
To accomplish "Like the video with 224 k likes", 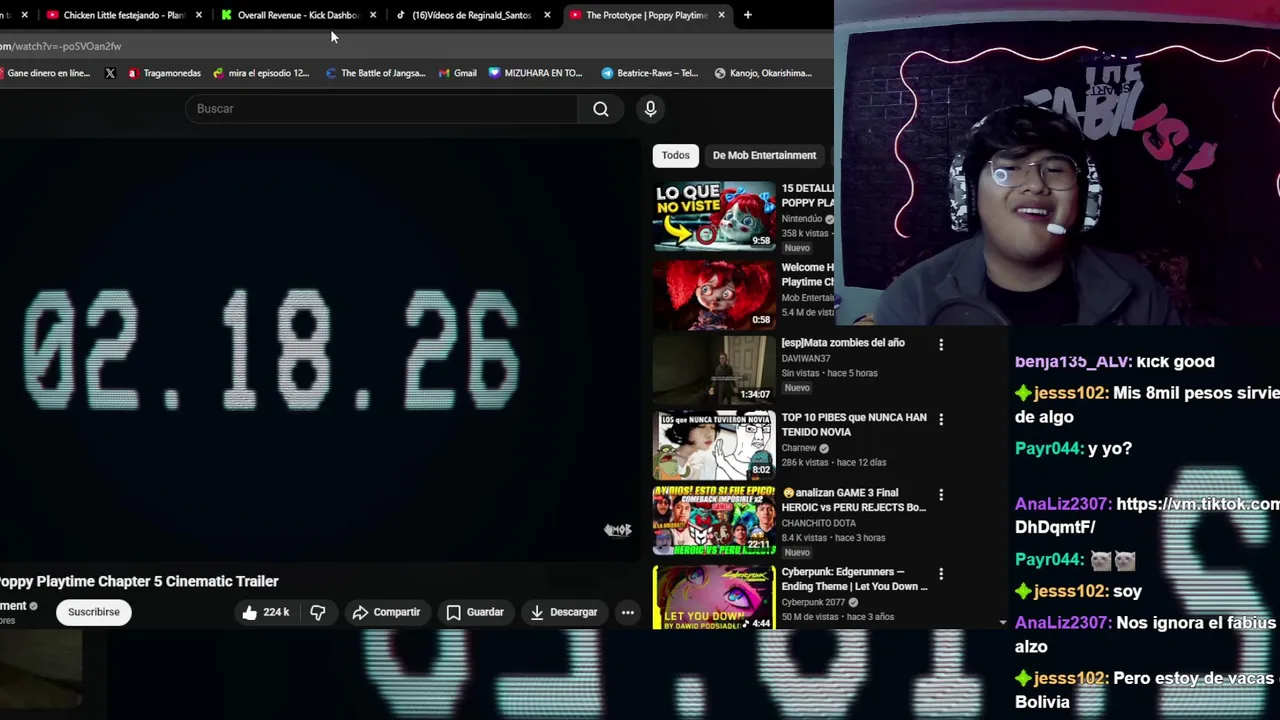I will click(266, 612).
